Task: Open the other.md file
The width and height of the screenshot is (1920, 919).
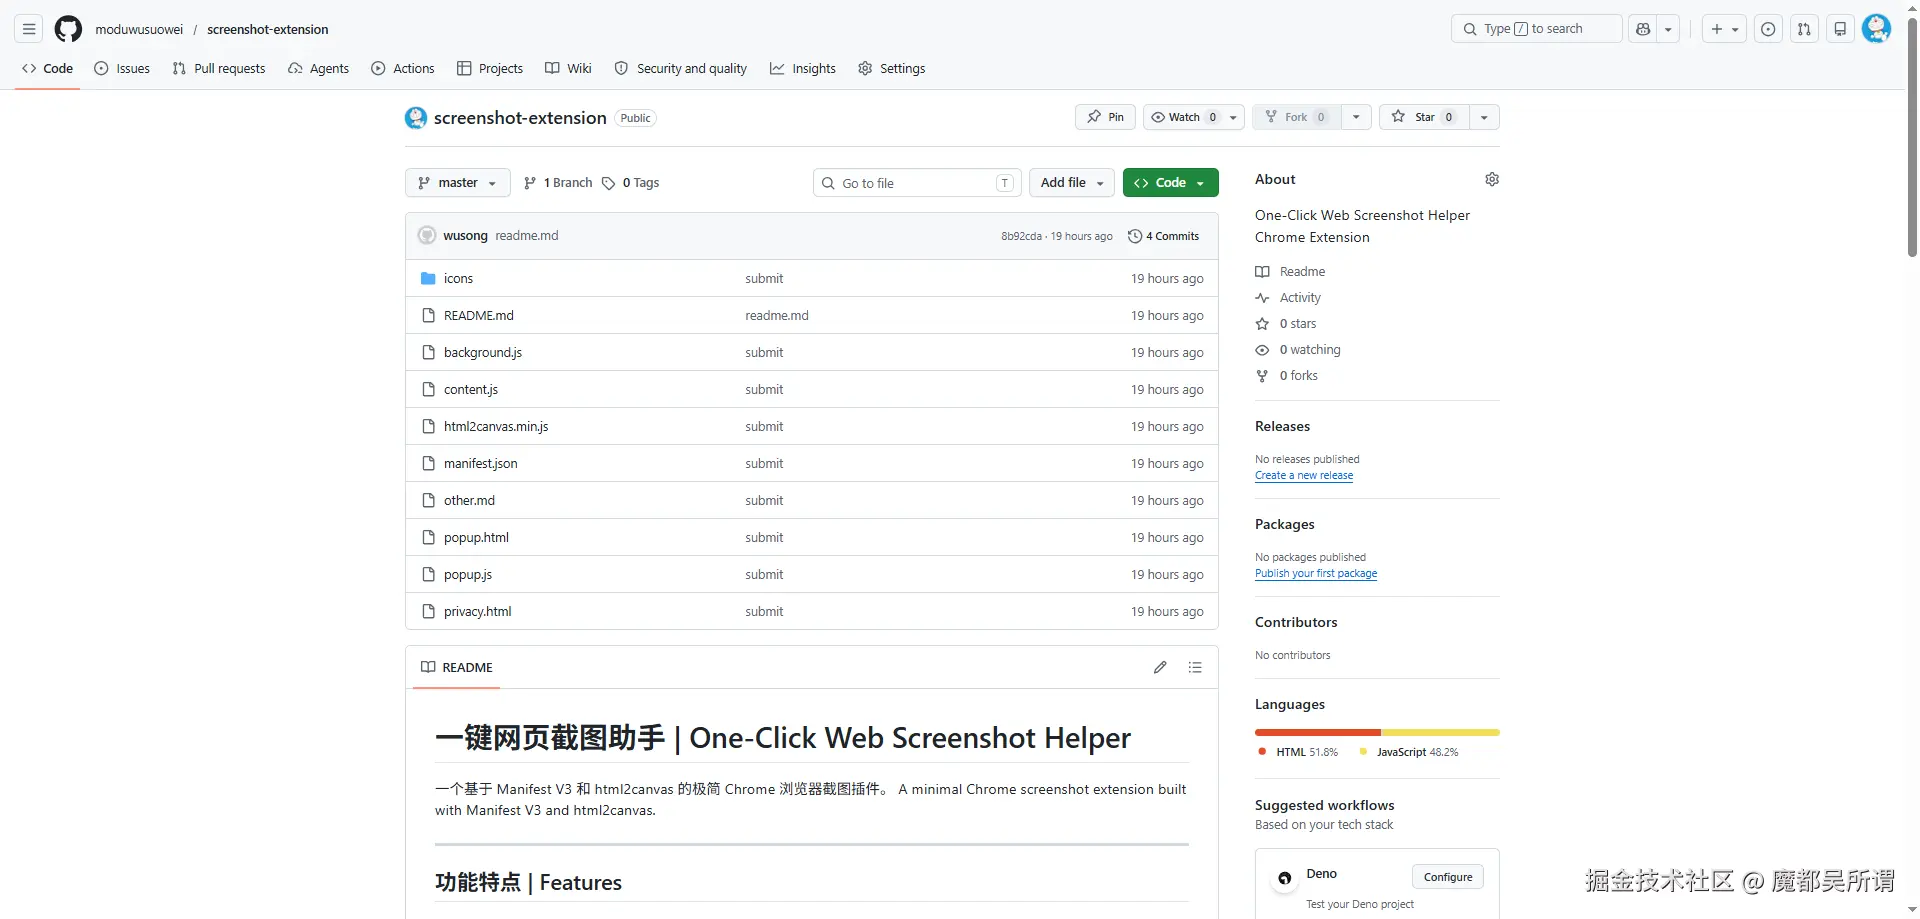Action: pyautogui.click(x=469, y=501)
